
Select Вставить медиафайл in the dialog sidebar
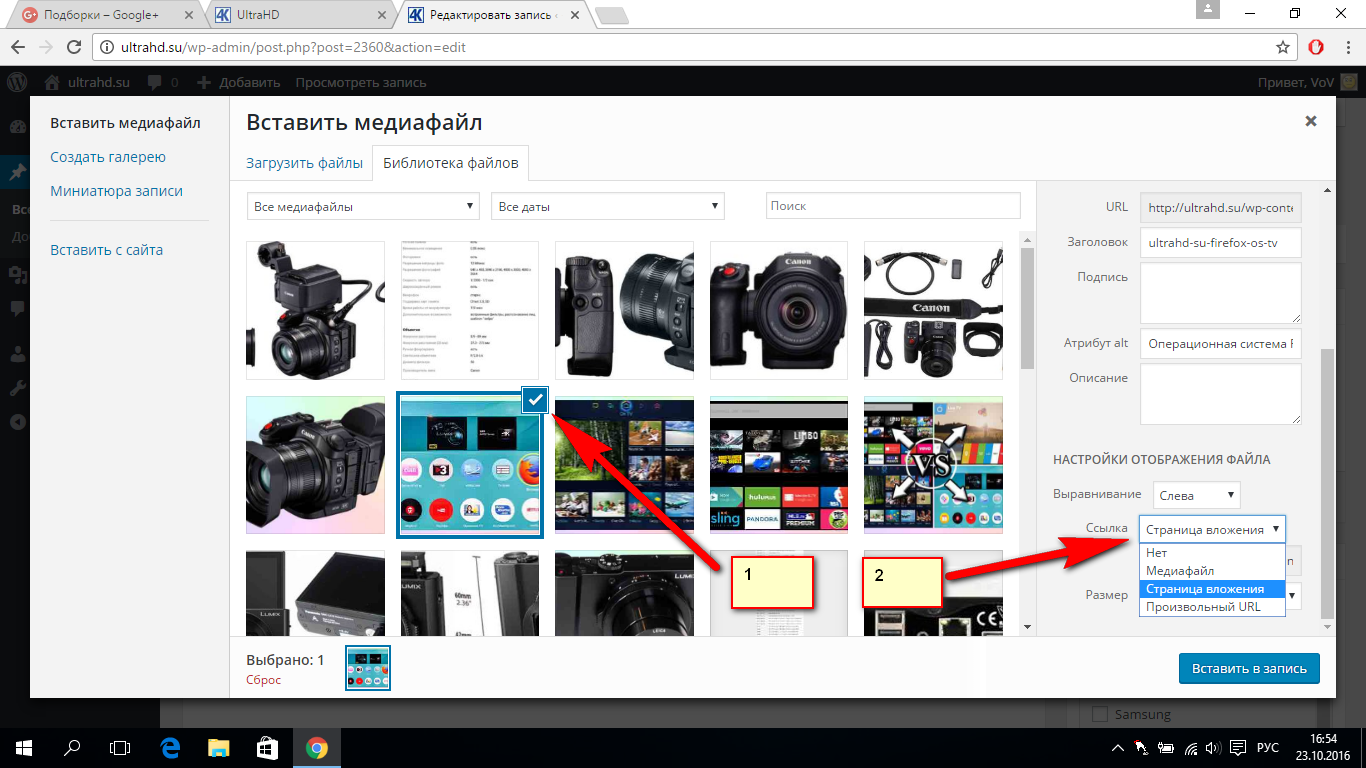click(x=125, y=123)
